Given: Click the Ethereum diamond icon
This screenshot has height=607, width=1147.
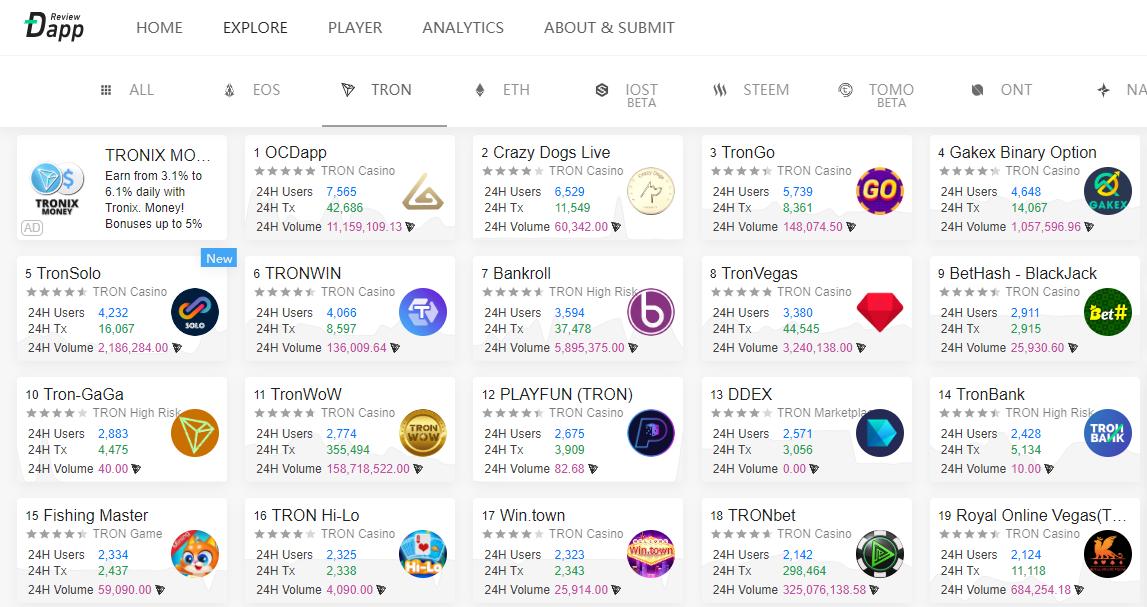Looking at the screenshot, I should pos(480,90).
